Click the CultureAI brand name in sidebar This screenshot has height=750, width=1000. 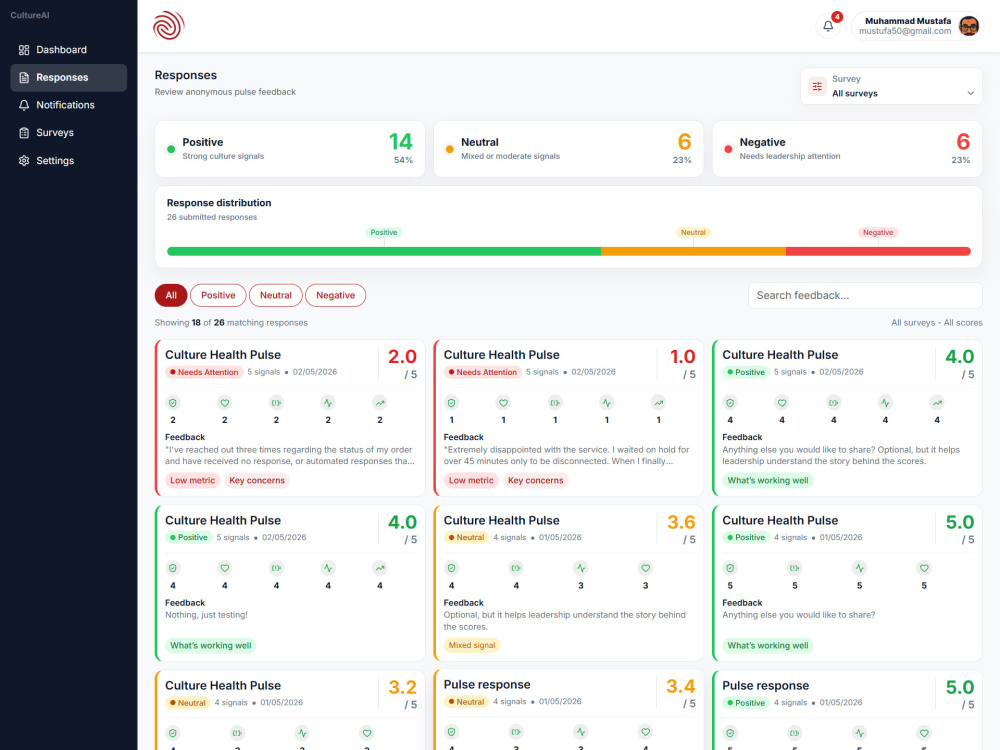point(30,15)
